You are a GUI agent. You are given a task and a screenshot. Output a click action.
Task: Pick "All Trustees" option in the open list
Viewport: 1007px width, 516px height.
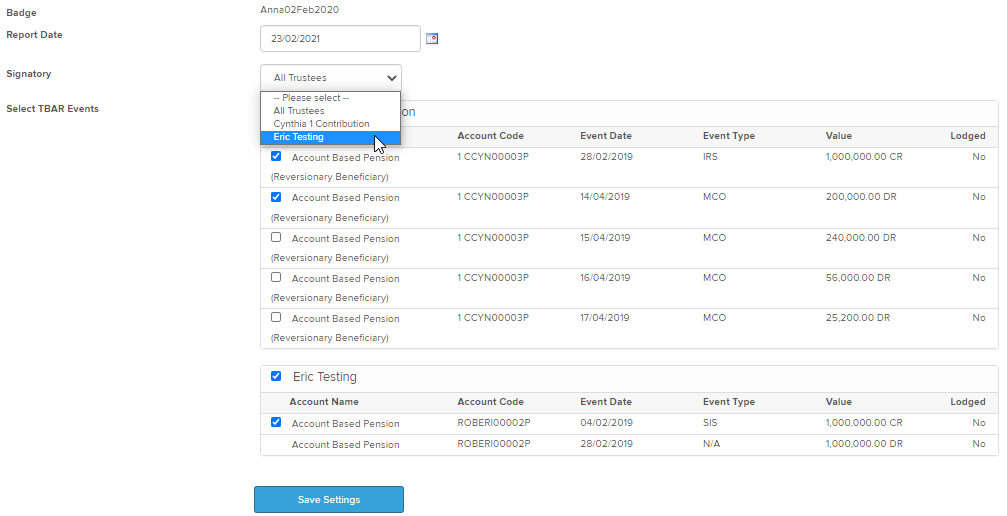coord(298,111)
